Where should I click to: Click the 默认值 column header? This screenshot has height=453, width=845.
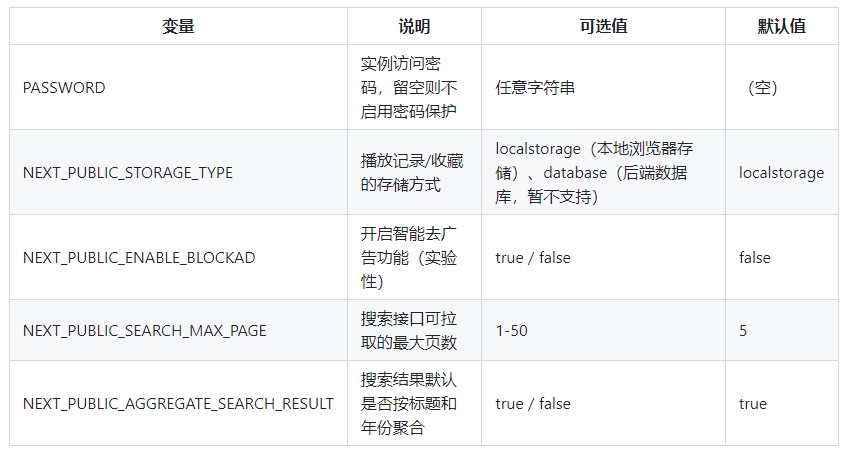click(x=781, y=27)
